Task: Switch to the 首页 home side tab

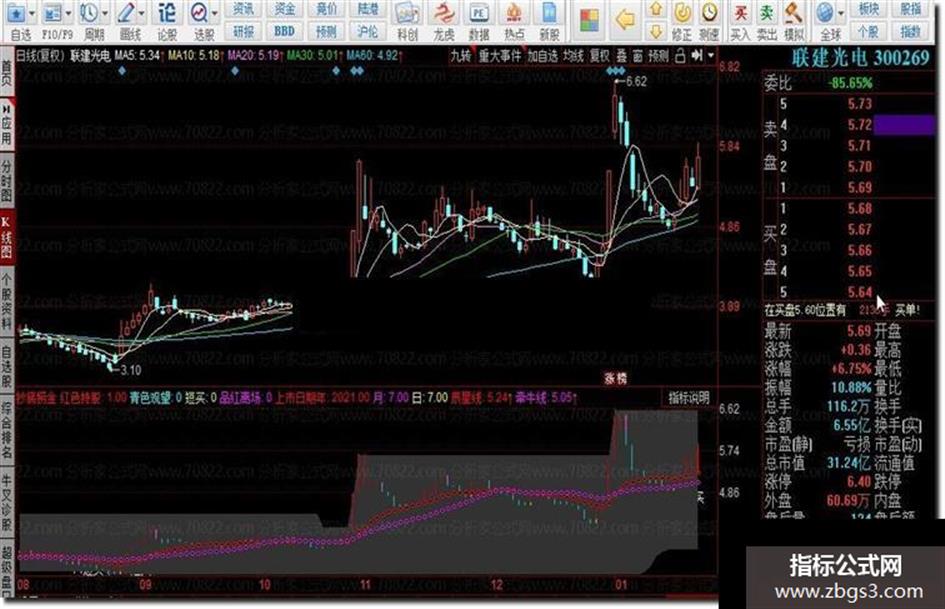Action: [x=7, y=74]
